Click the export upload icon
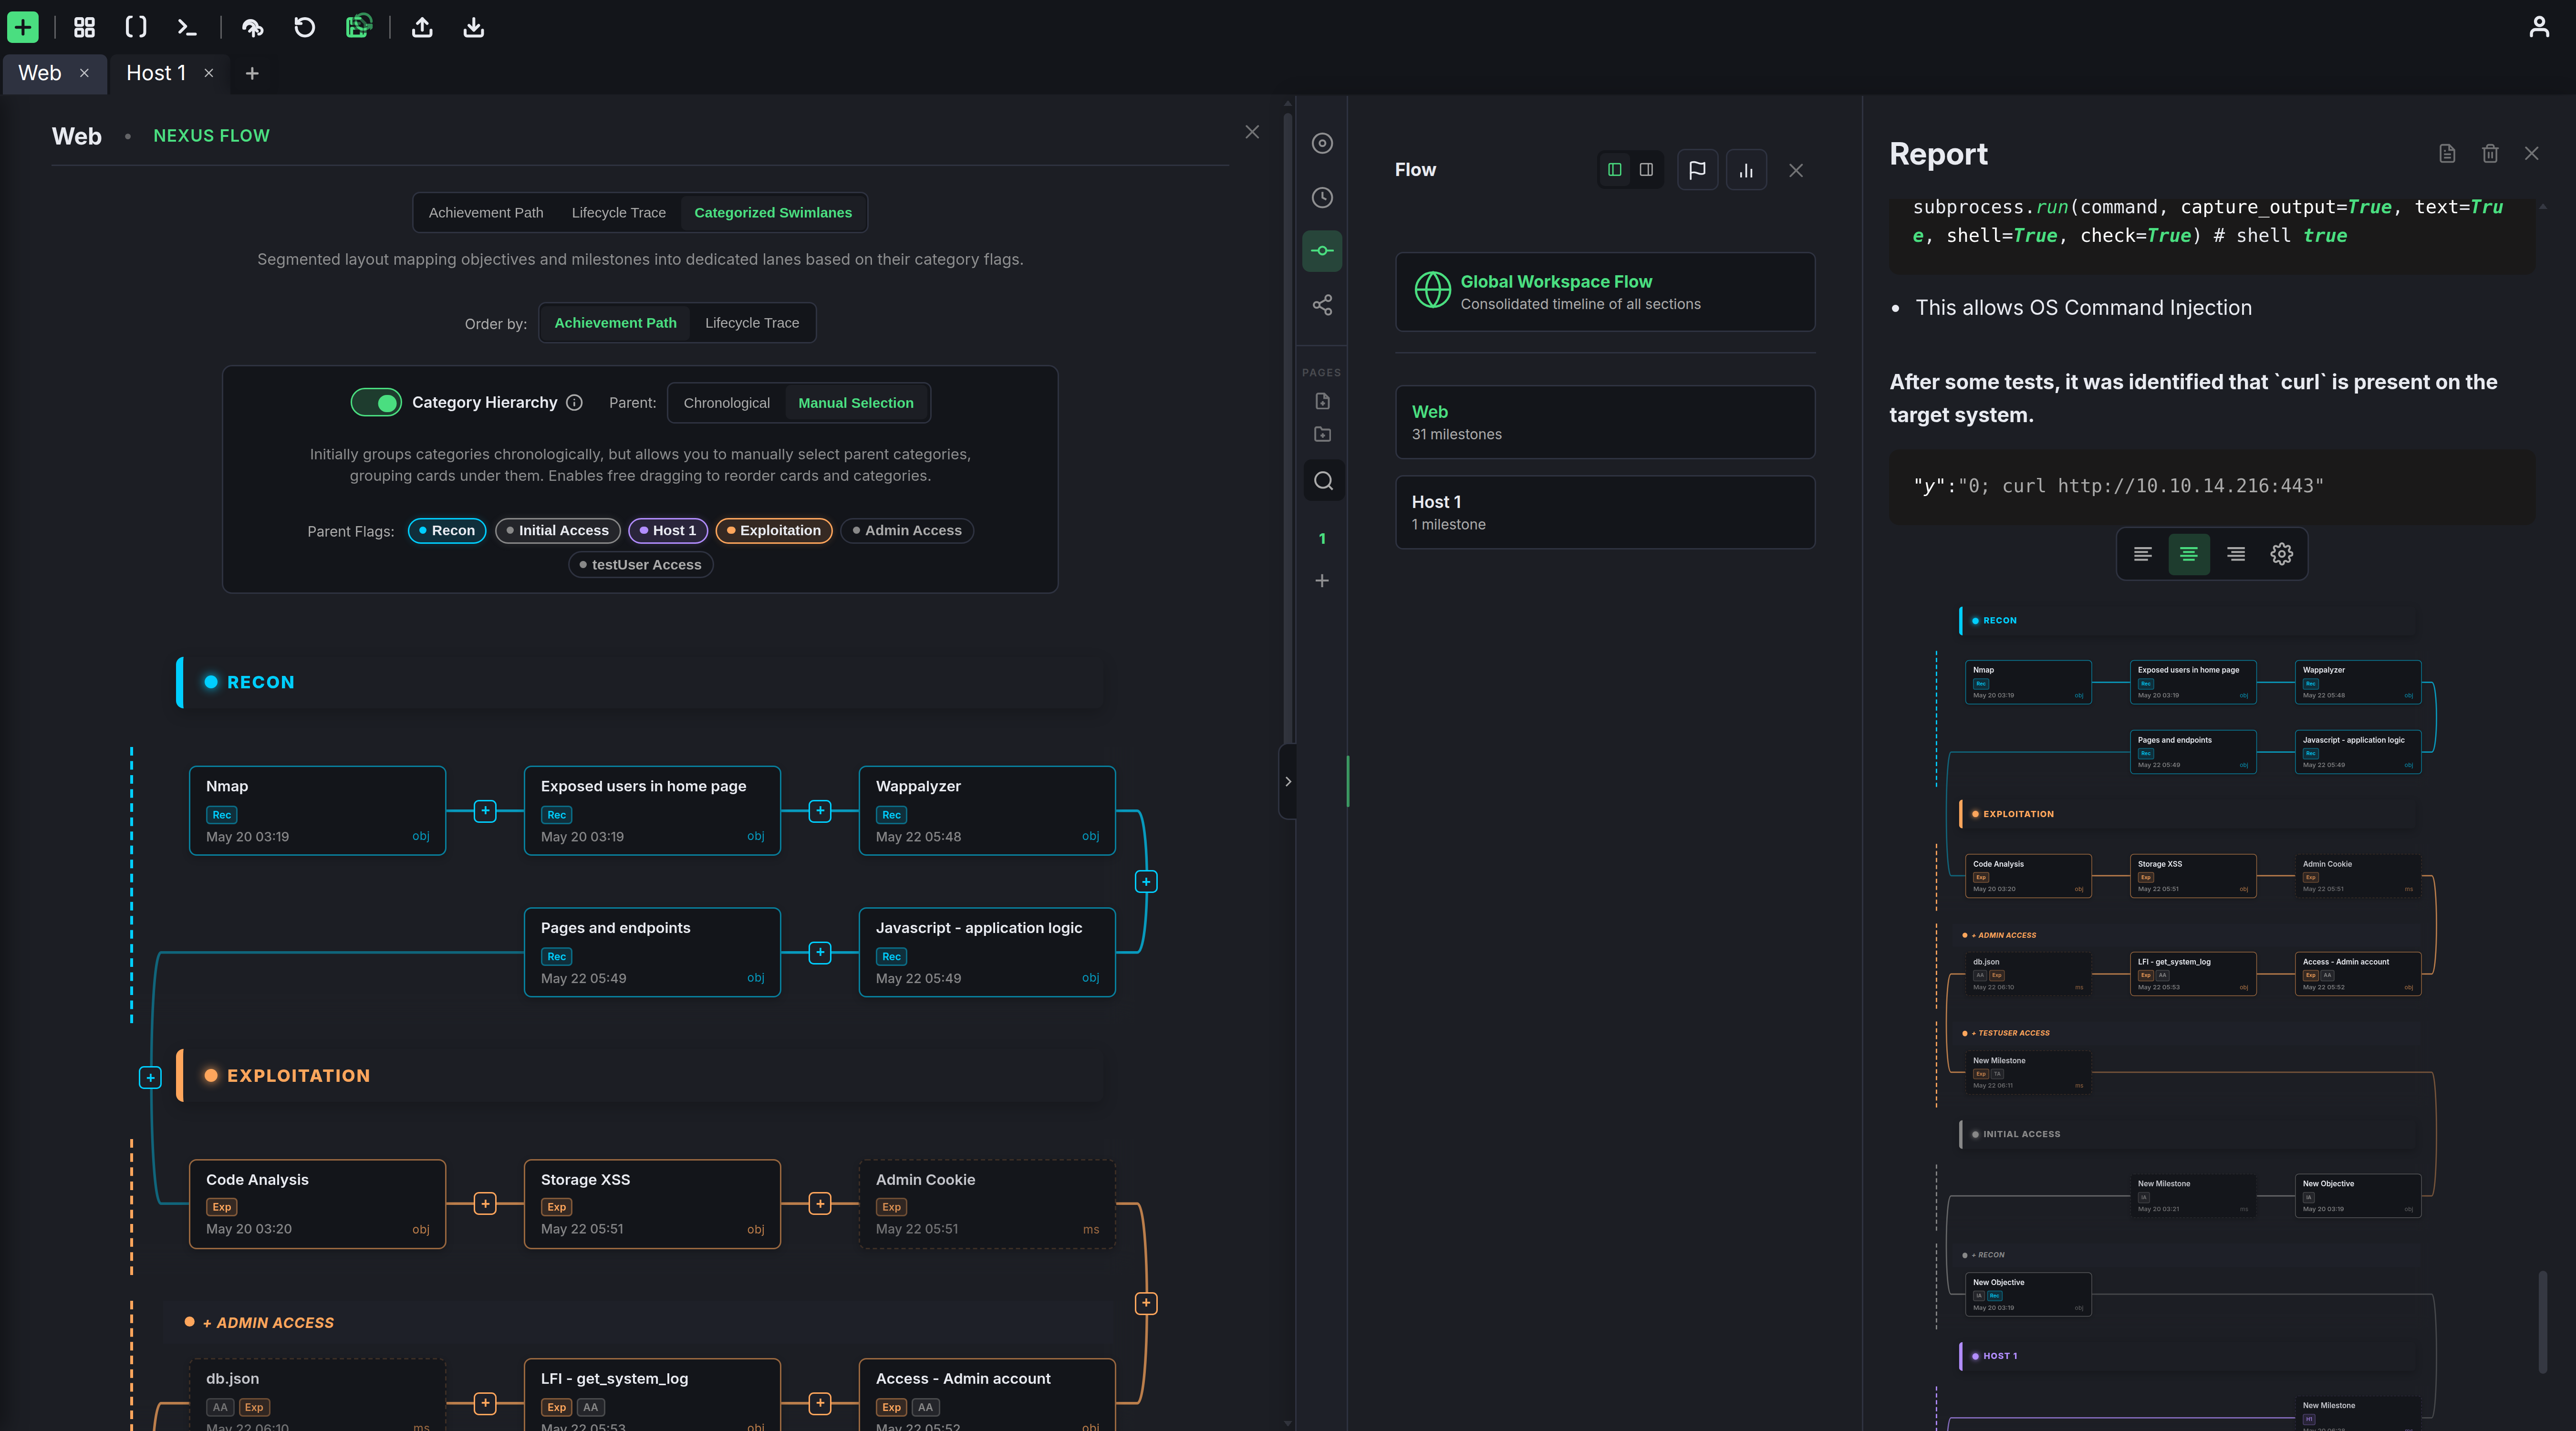This screenshot has height=1431, width=2576. click(x=422, y=27)
